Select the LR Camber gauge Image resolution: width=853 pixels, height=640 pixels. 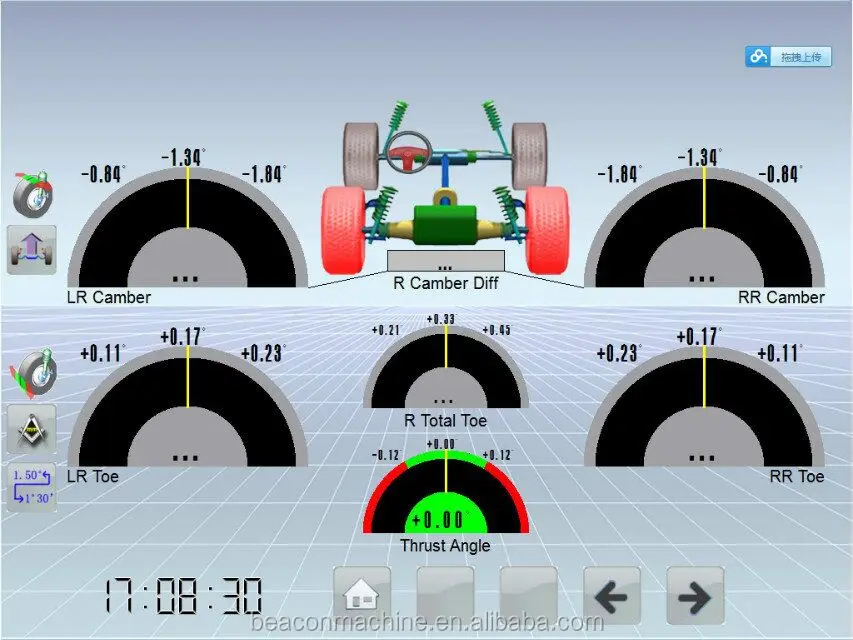188,227
